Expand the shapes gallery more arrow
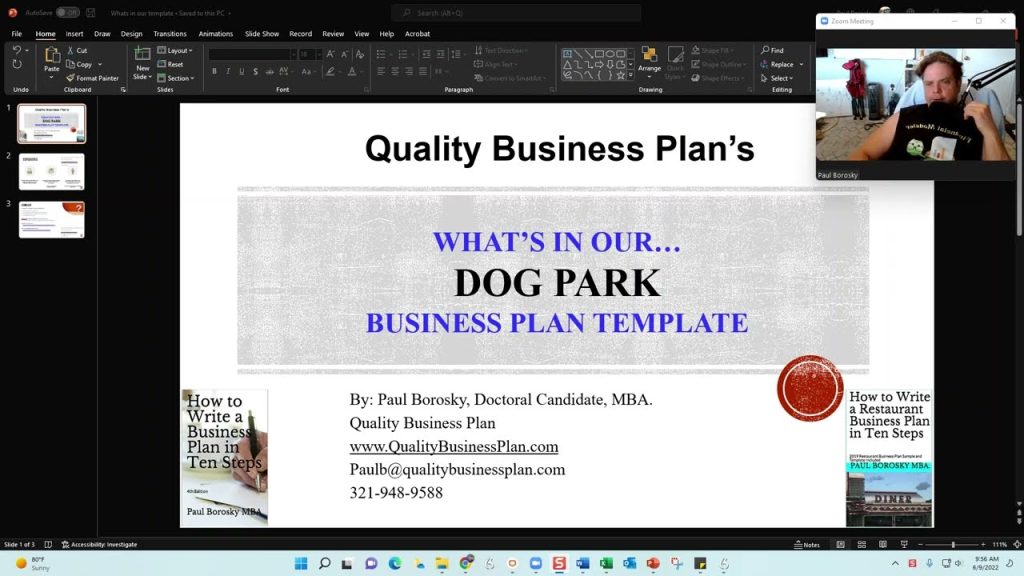1024x576 pixels. tap(630, 75)
